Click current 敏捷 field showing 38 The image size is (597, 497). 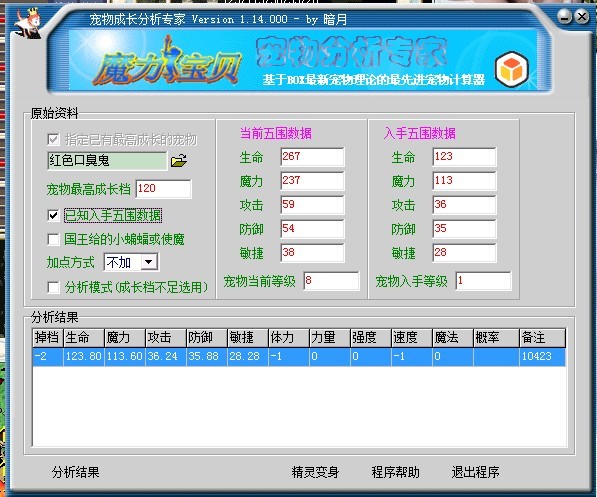coord(312,253)
